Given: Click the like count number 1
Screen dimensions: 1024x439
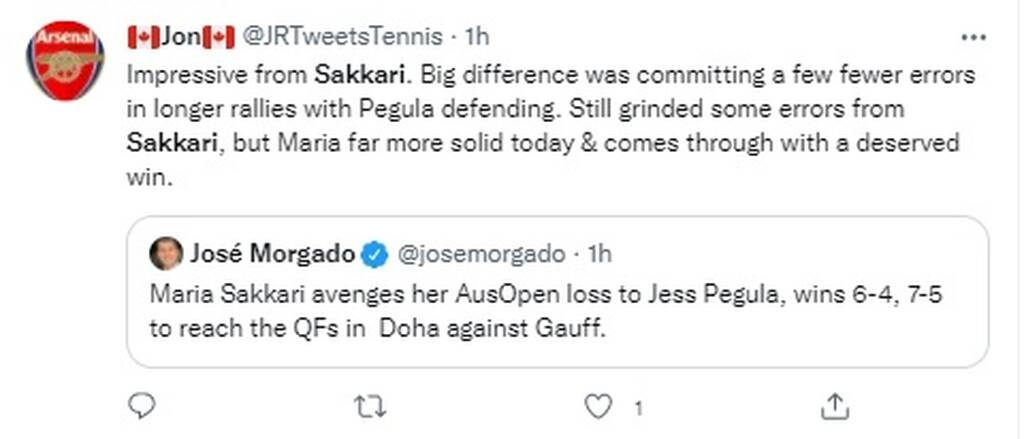Looking at the screenshot, I should click(636, 406).
